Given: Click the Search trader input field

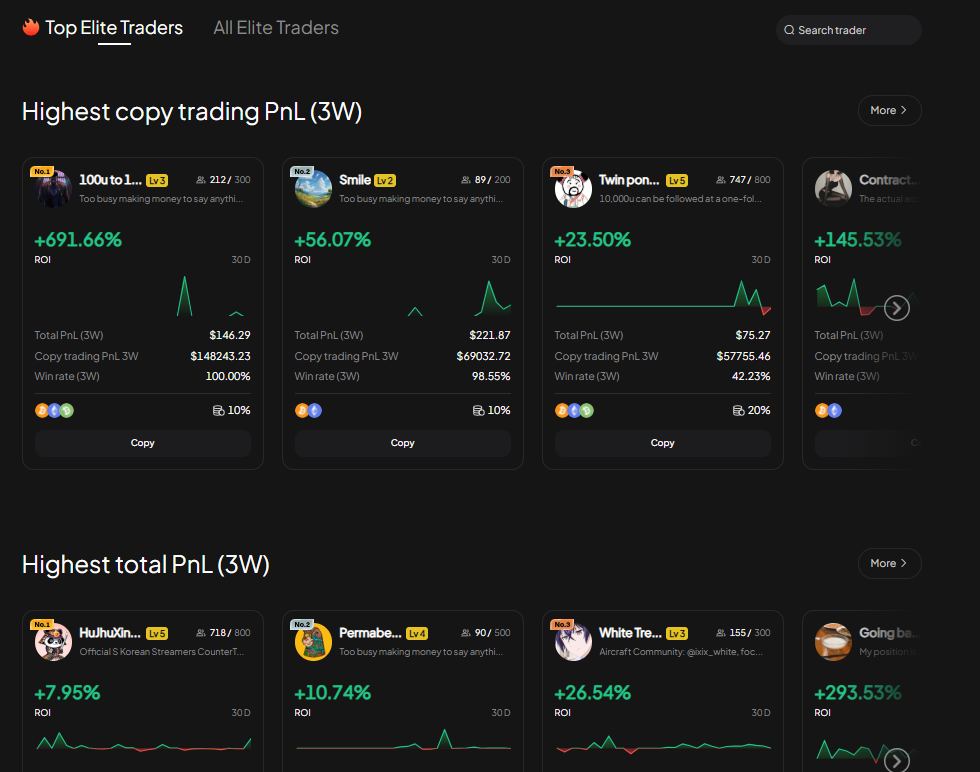Looking at the screenshot, I should tap(848, 30).
